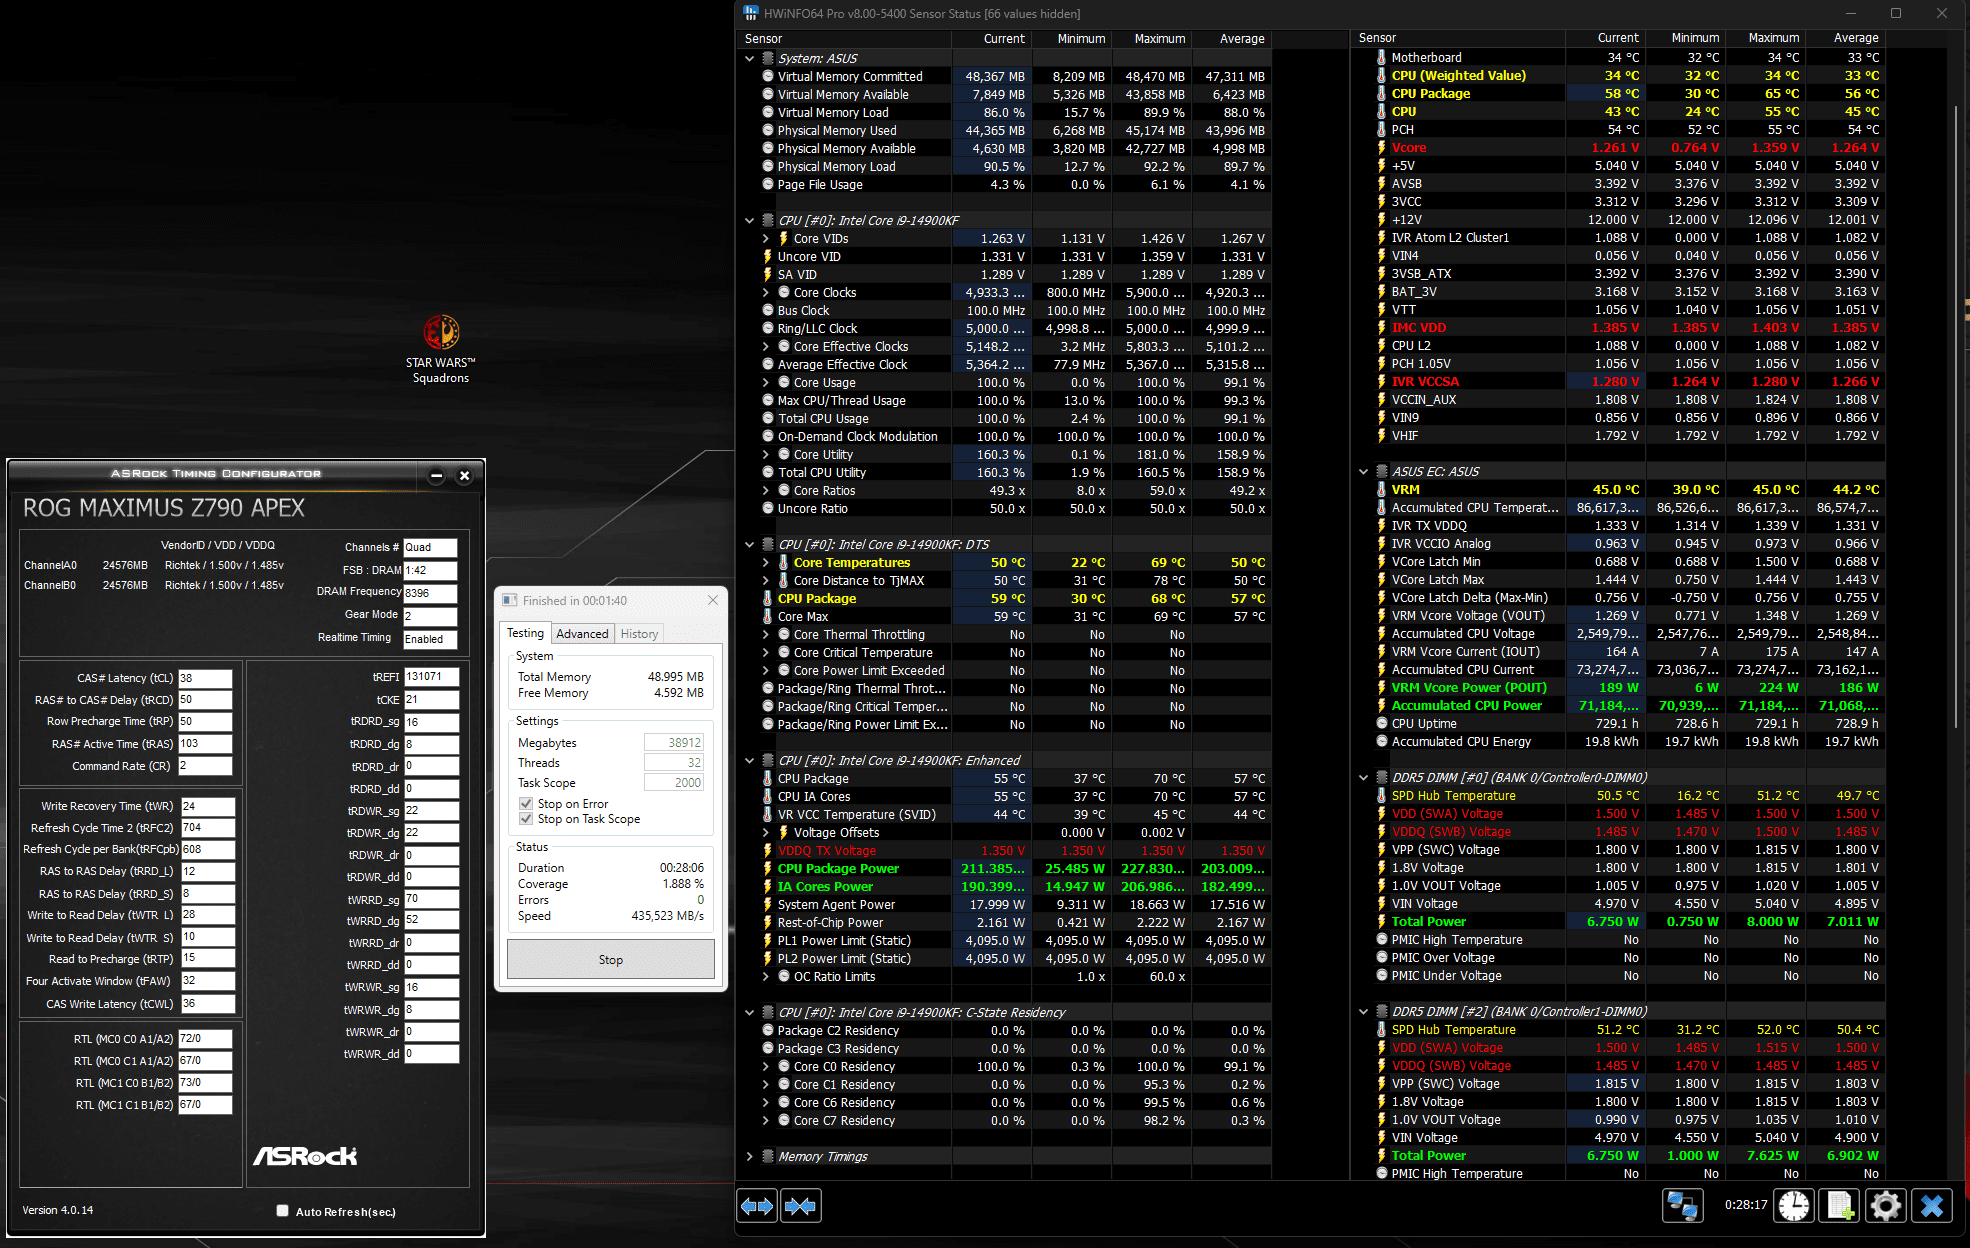
Task: Click the collapse columns arrows button in HWiNFO
Action: pyautogui.click(x=800, y=1206)
